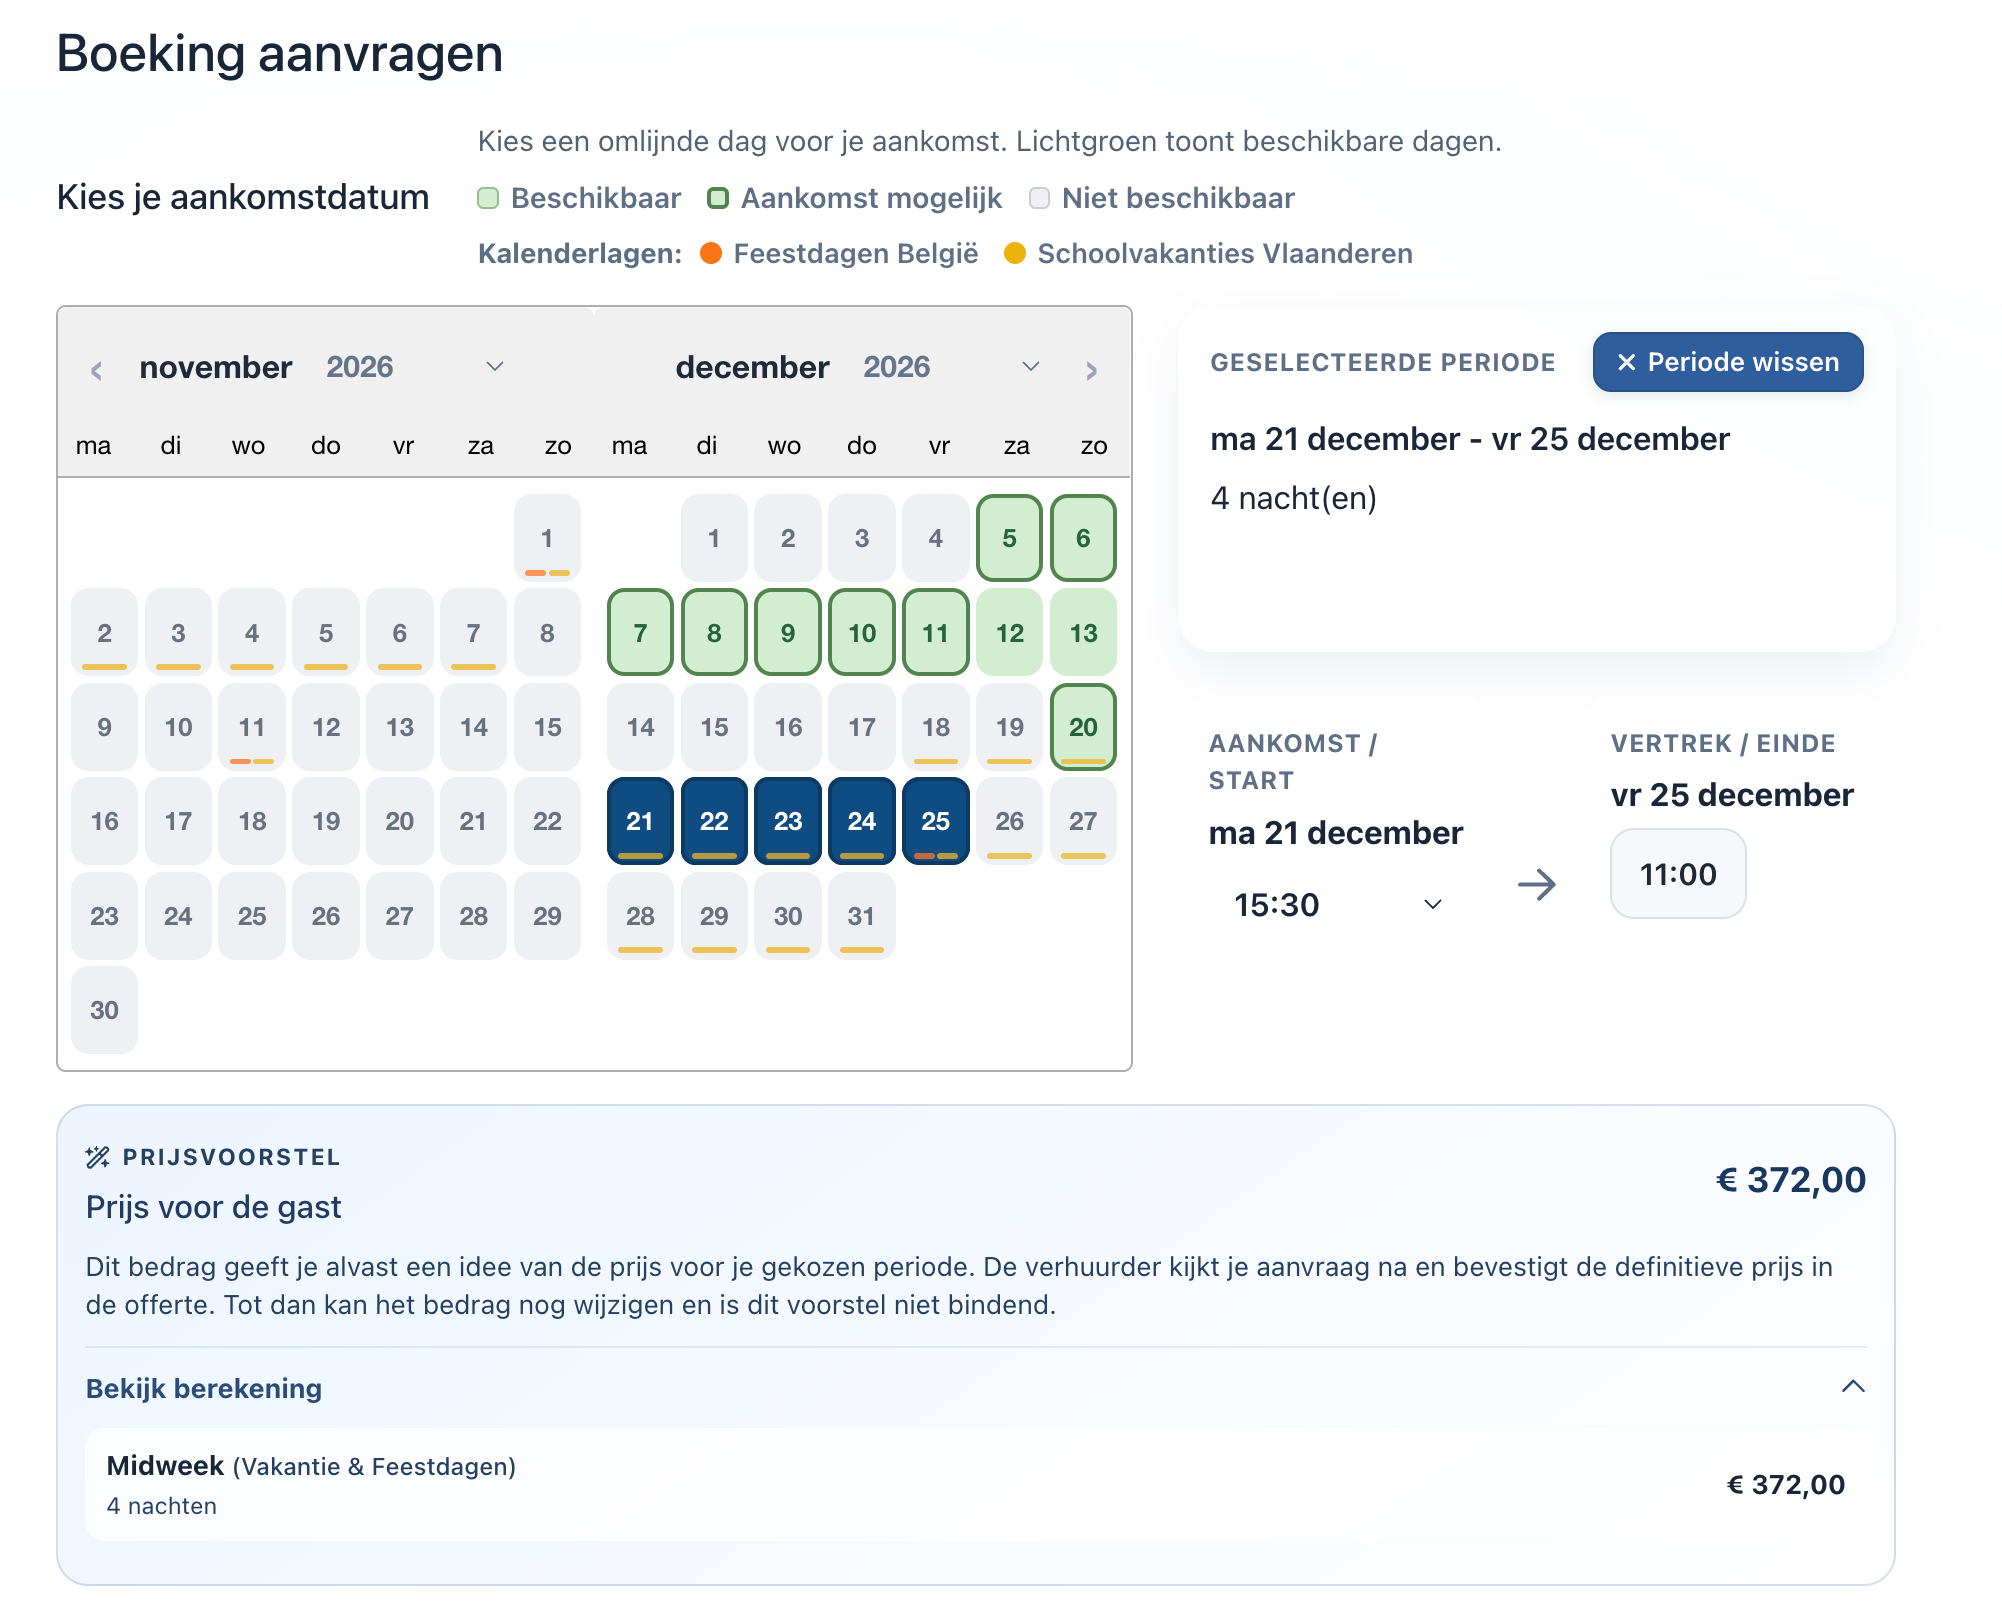This screenshot has height=1614, width=2002.
Task: Select December 11 in the calendar
Action: pyautogui.click(x=935, y=632)
